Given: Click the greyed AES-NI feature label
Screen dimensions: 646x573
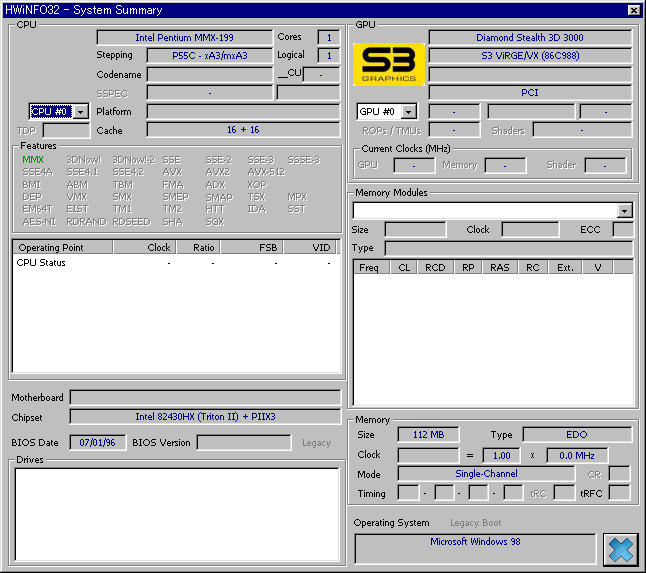Looking at the screenshot, I should 39,222.
